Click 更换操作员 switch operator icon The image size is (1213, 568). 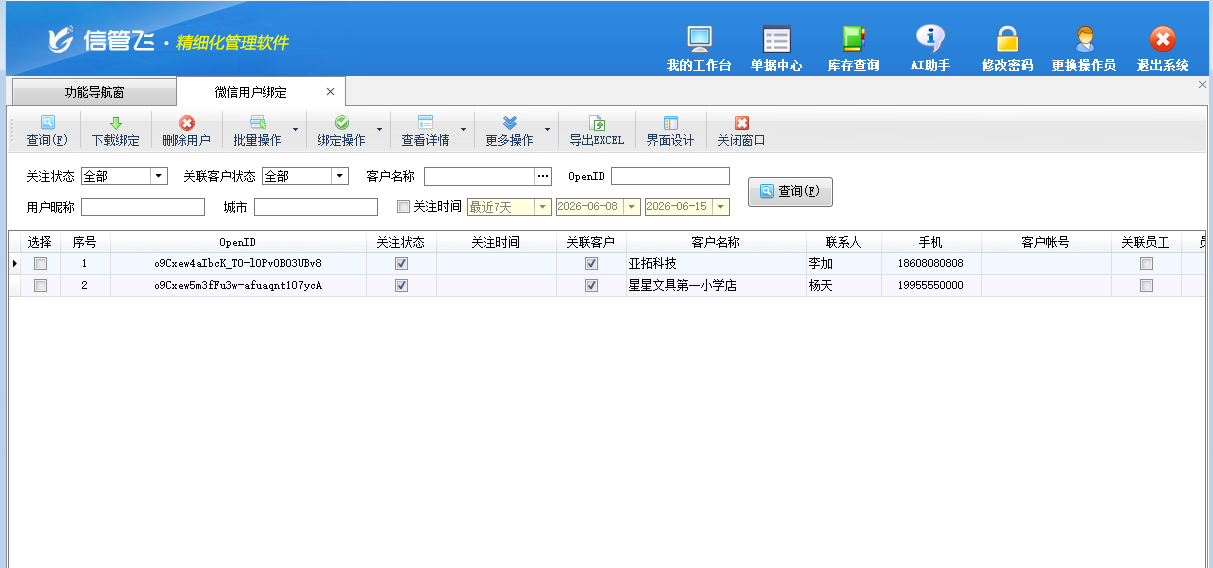pyautogui.click(x=1084, y=49)
